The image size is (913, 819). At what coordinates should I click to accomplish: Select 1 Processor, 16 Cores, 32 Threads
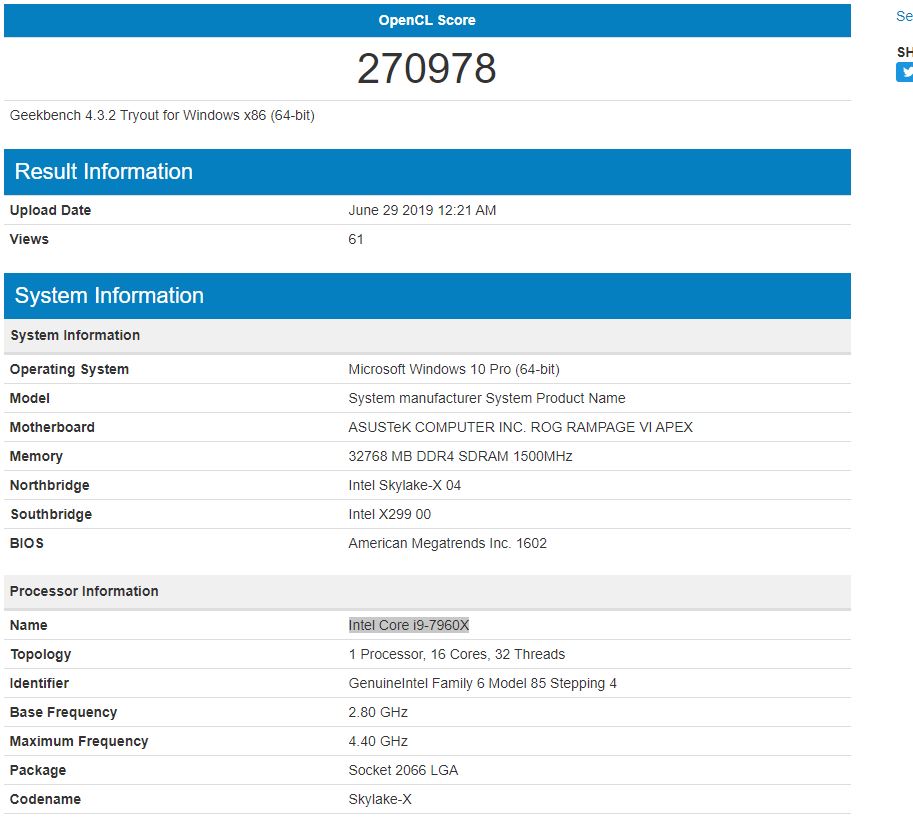456,654
